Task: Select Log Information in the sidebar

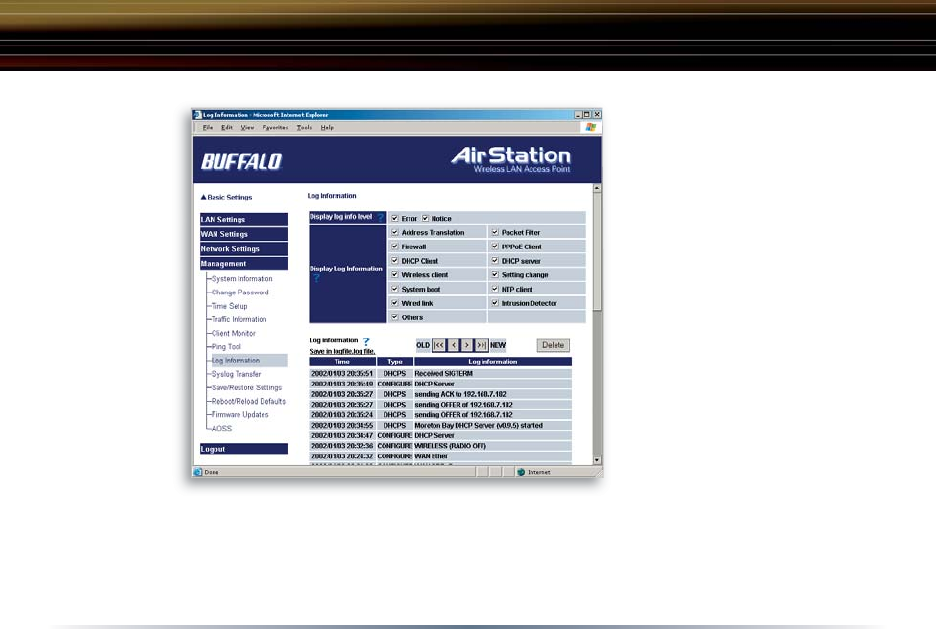Action: click(250, 360)
